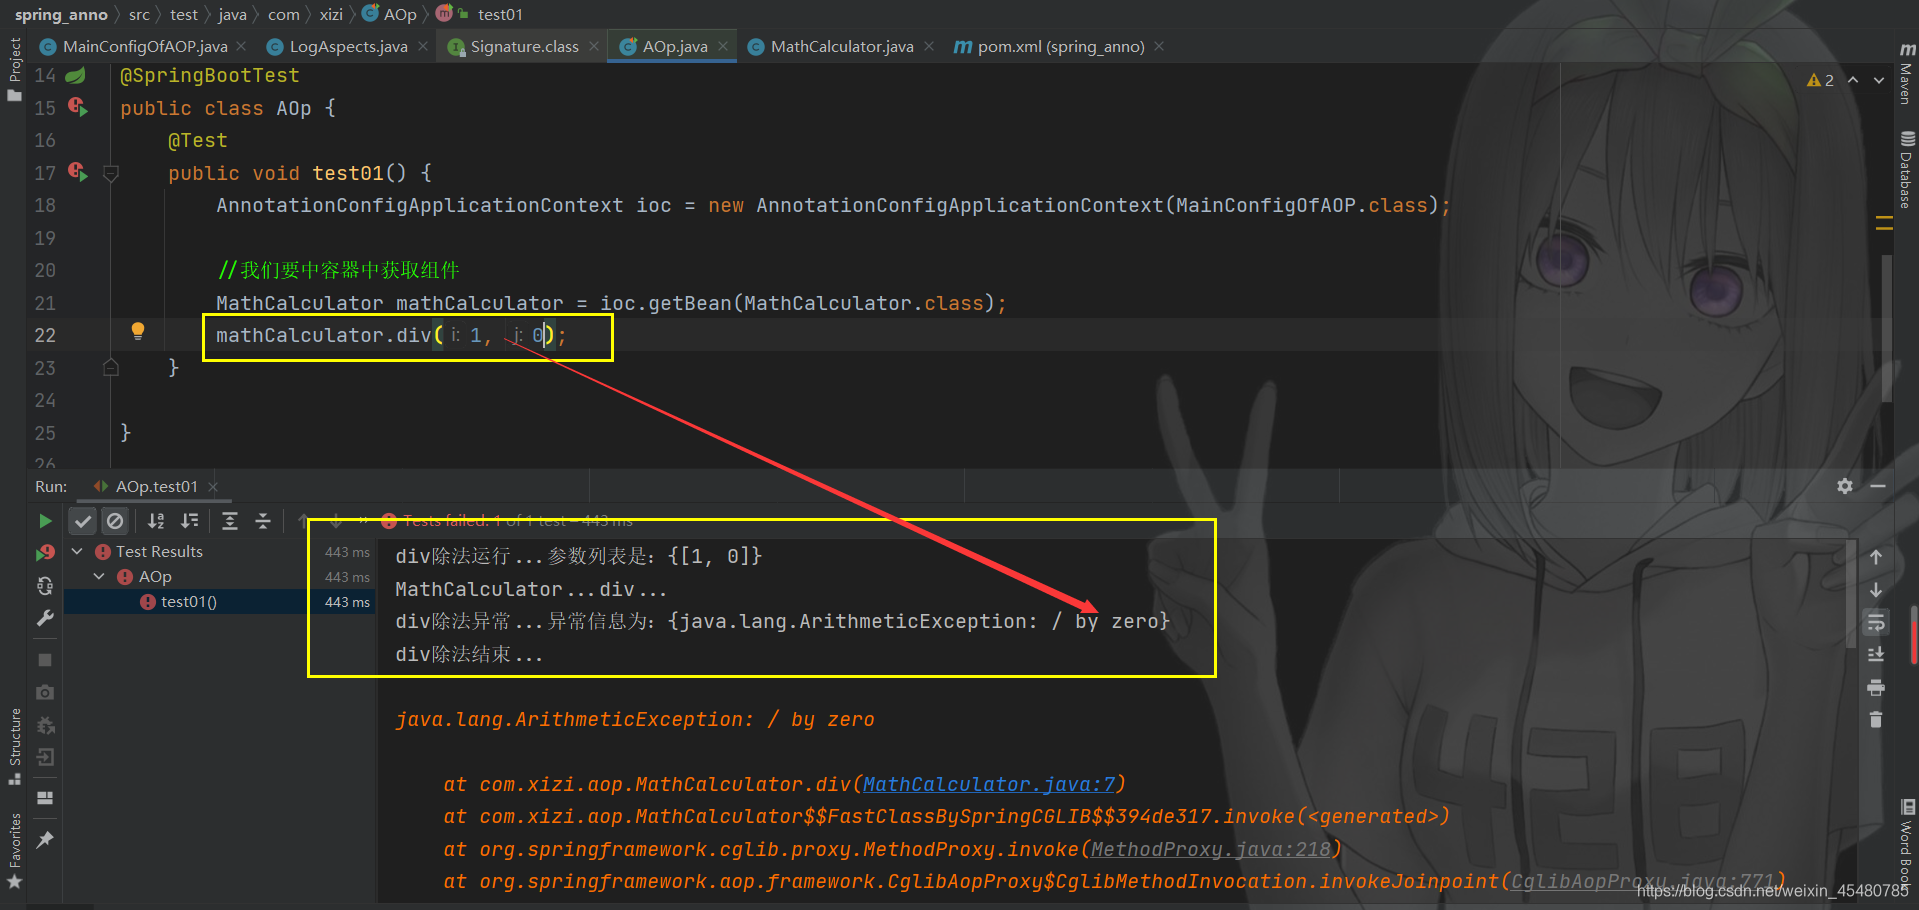Viewport: 1919px width, 910px height.
Task: Sort tests alphabetically
Action: 156,521
